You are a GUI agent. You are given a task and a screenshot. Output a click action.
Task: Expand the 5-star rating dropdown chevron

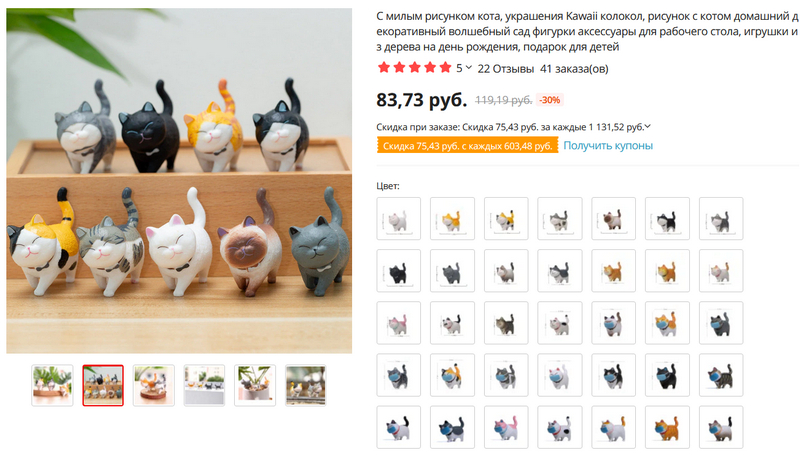point(468,68)
